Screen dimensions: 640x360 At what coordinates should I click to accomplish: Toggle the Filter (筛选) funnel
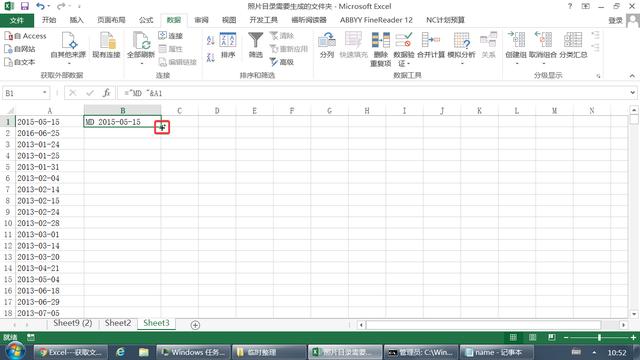[x=256, y=45]
